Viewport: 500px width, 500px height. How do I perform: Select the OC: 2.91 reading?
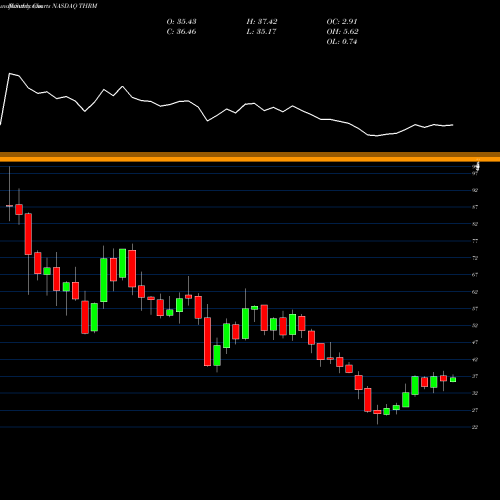point(342,22)
